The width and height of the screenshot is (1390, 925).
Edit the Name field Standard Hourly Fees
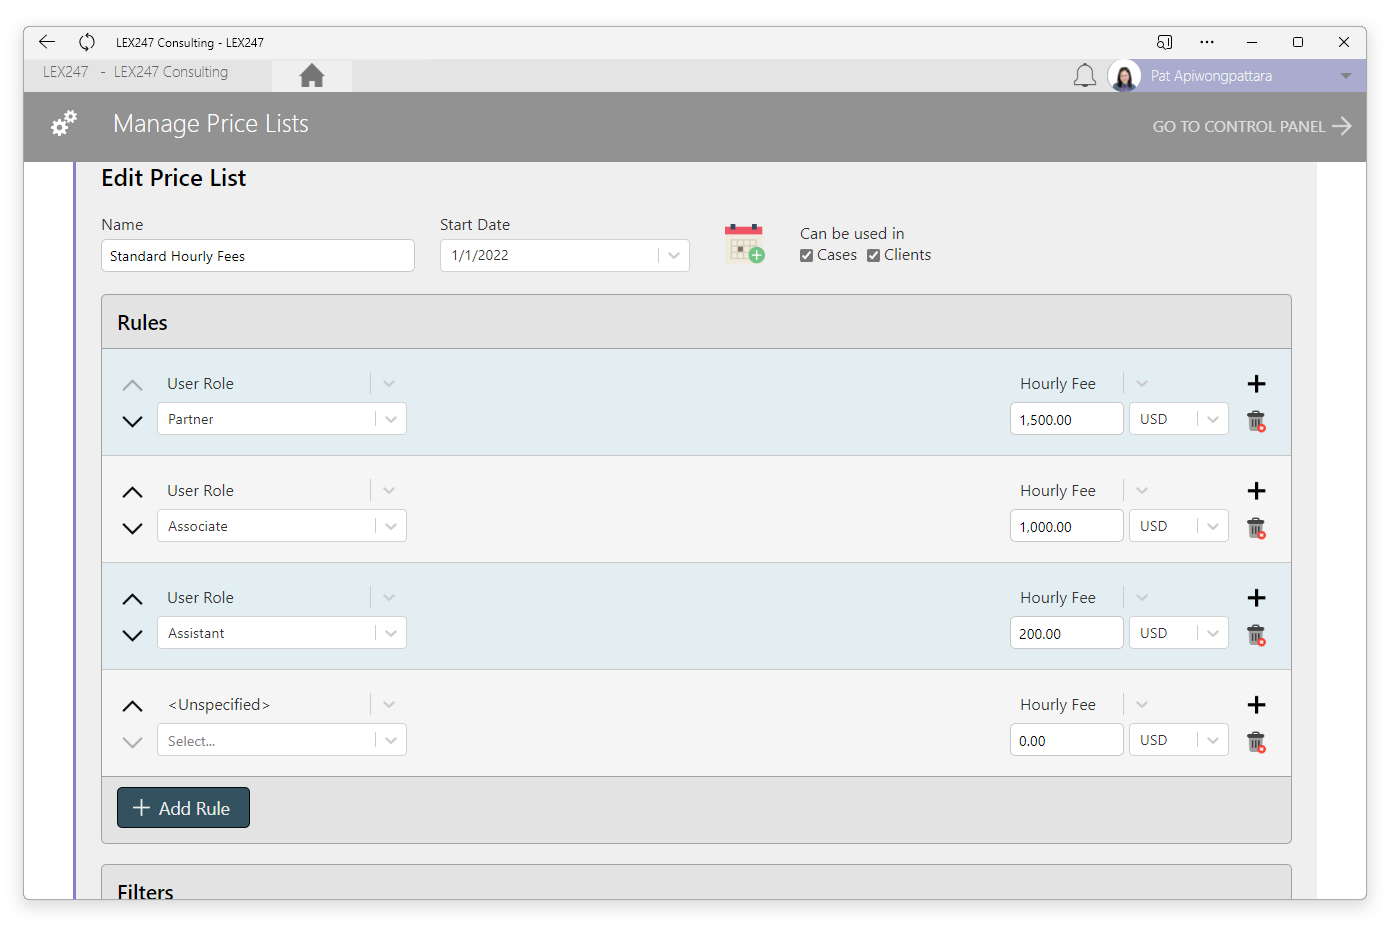click(x=258, y=256)
